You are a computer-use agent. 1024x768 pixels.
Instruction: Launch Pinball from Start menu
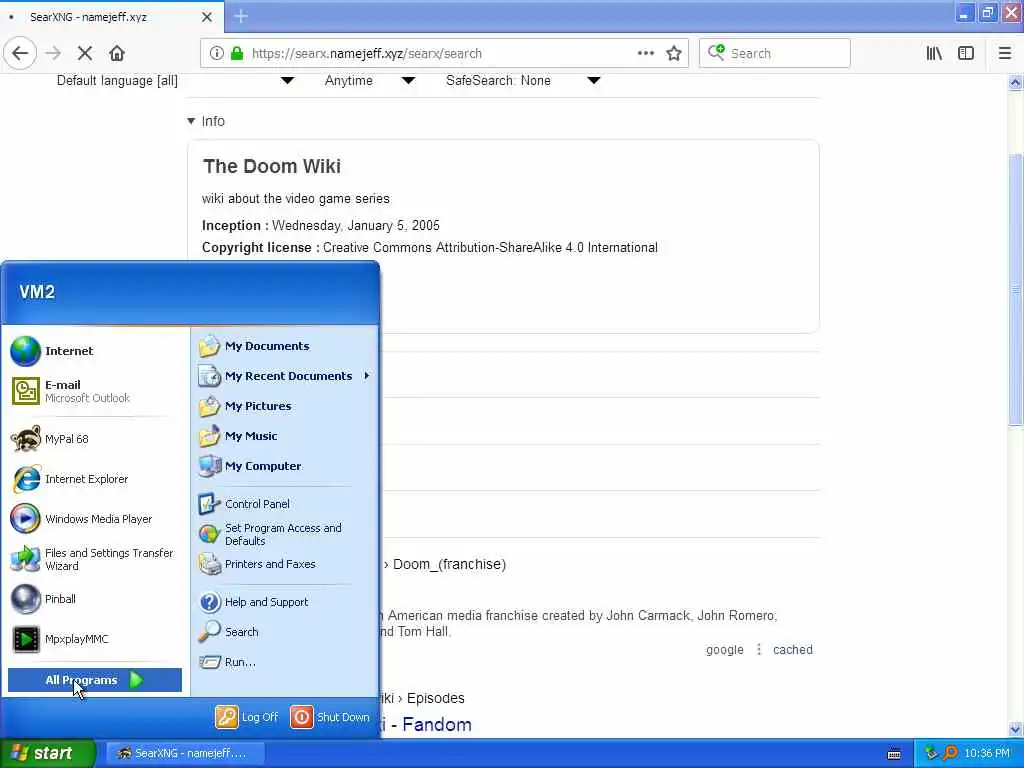[x=95, y=599]
